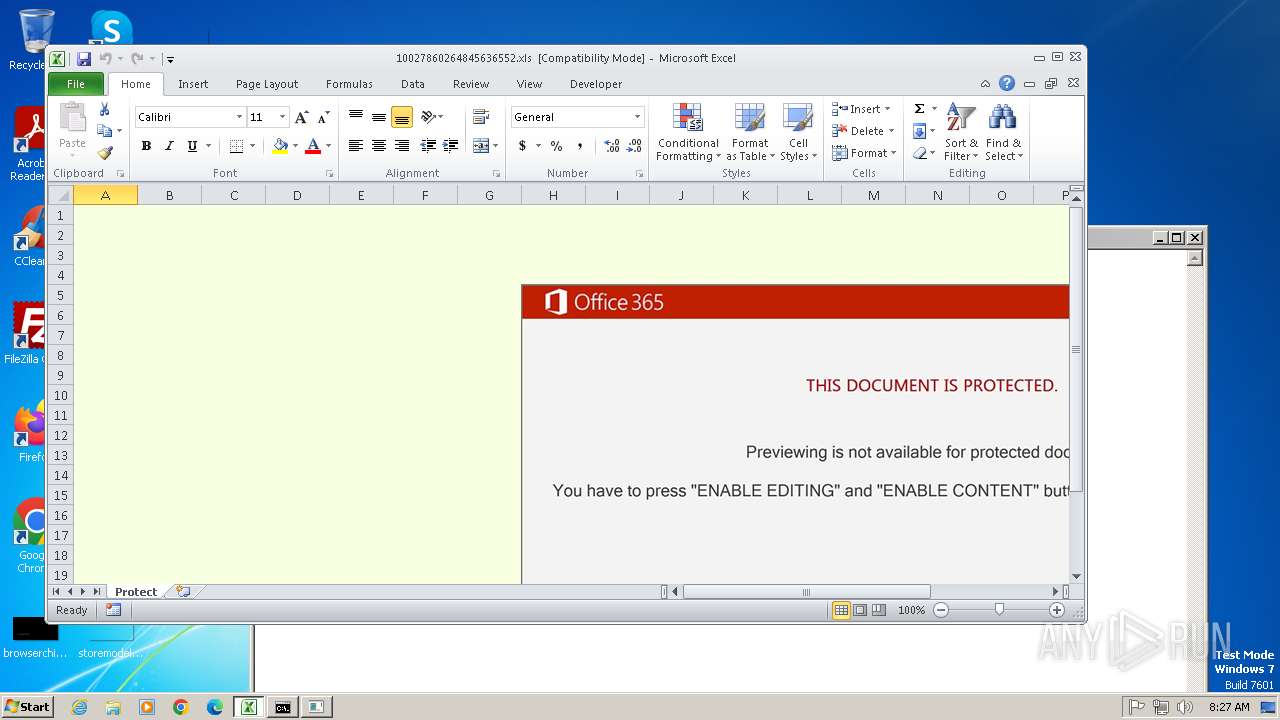Open the Calibri font name dropdown

[x=239, y=117]
